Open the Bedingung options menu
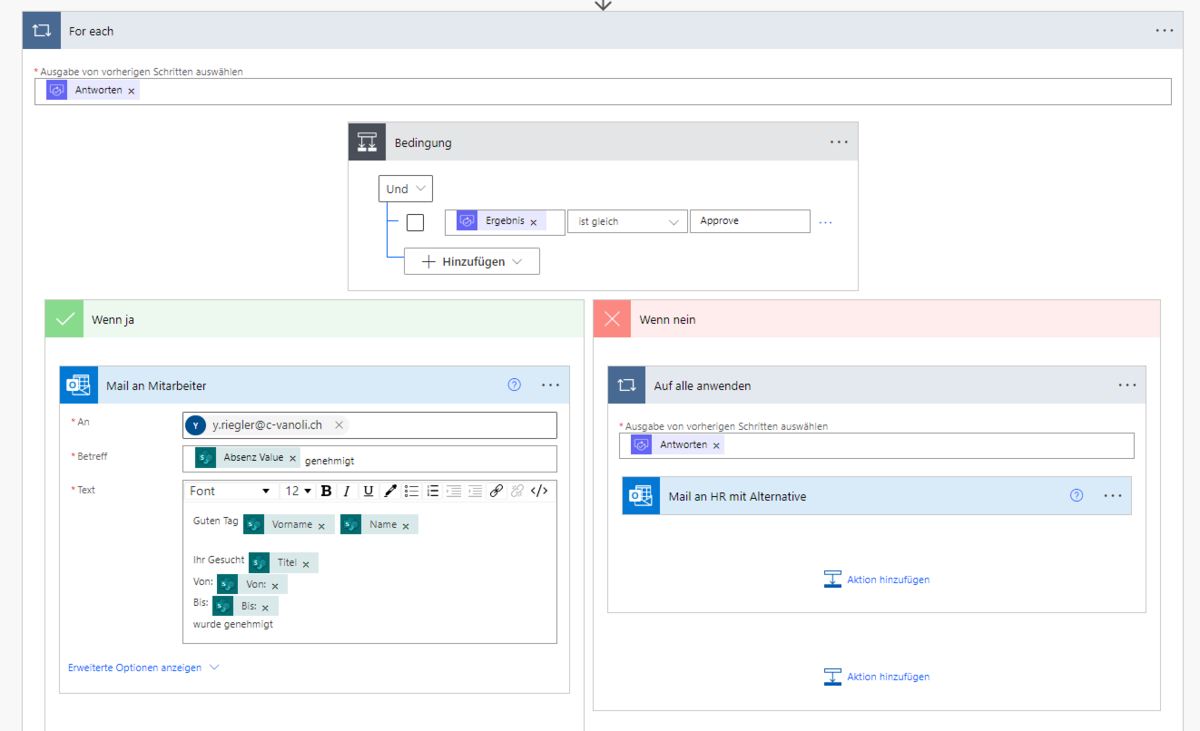This screenshot has width=1200, height=731. pyautogui.click(x=838, y=143)
